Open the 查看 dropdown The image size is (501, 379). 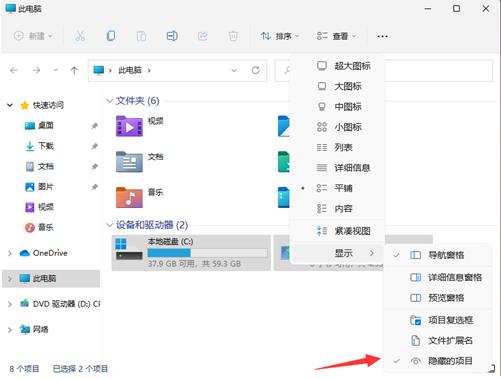coord(336,36)
